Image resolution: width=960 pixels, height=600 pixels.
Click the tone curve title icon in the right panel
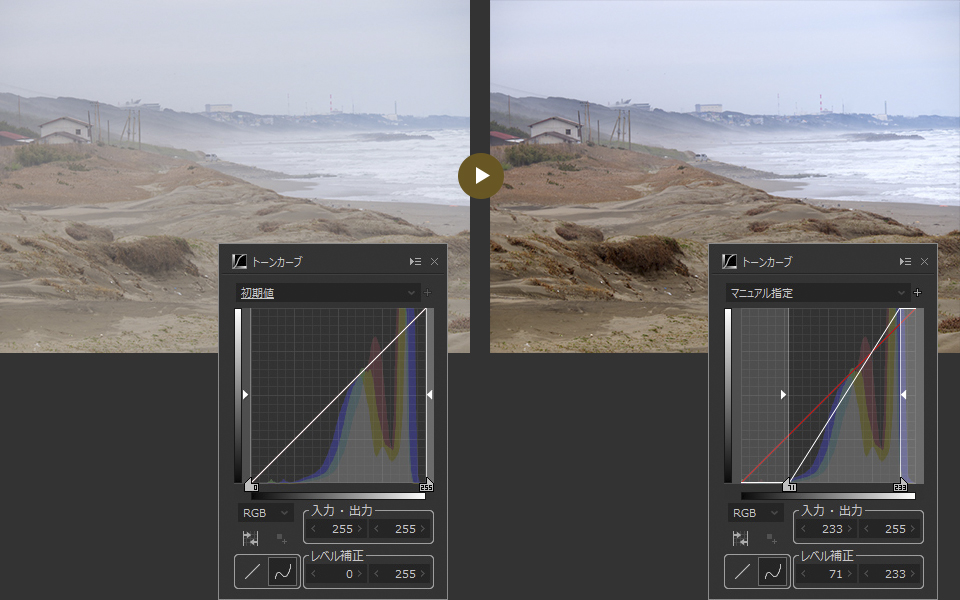(x=729, y=262)
